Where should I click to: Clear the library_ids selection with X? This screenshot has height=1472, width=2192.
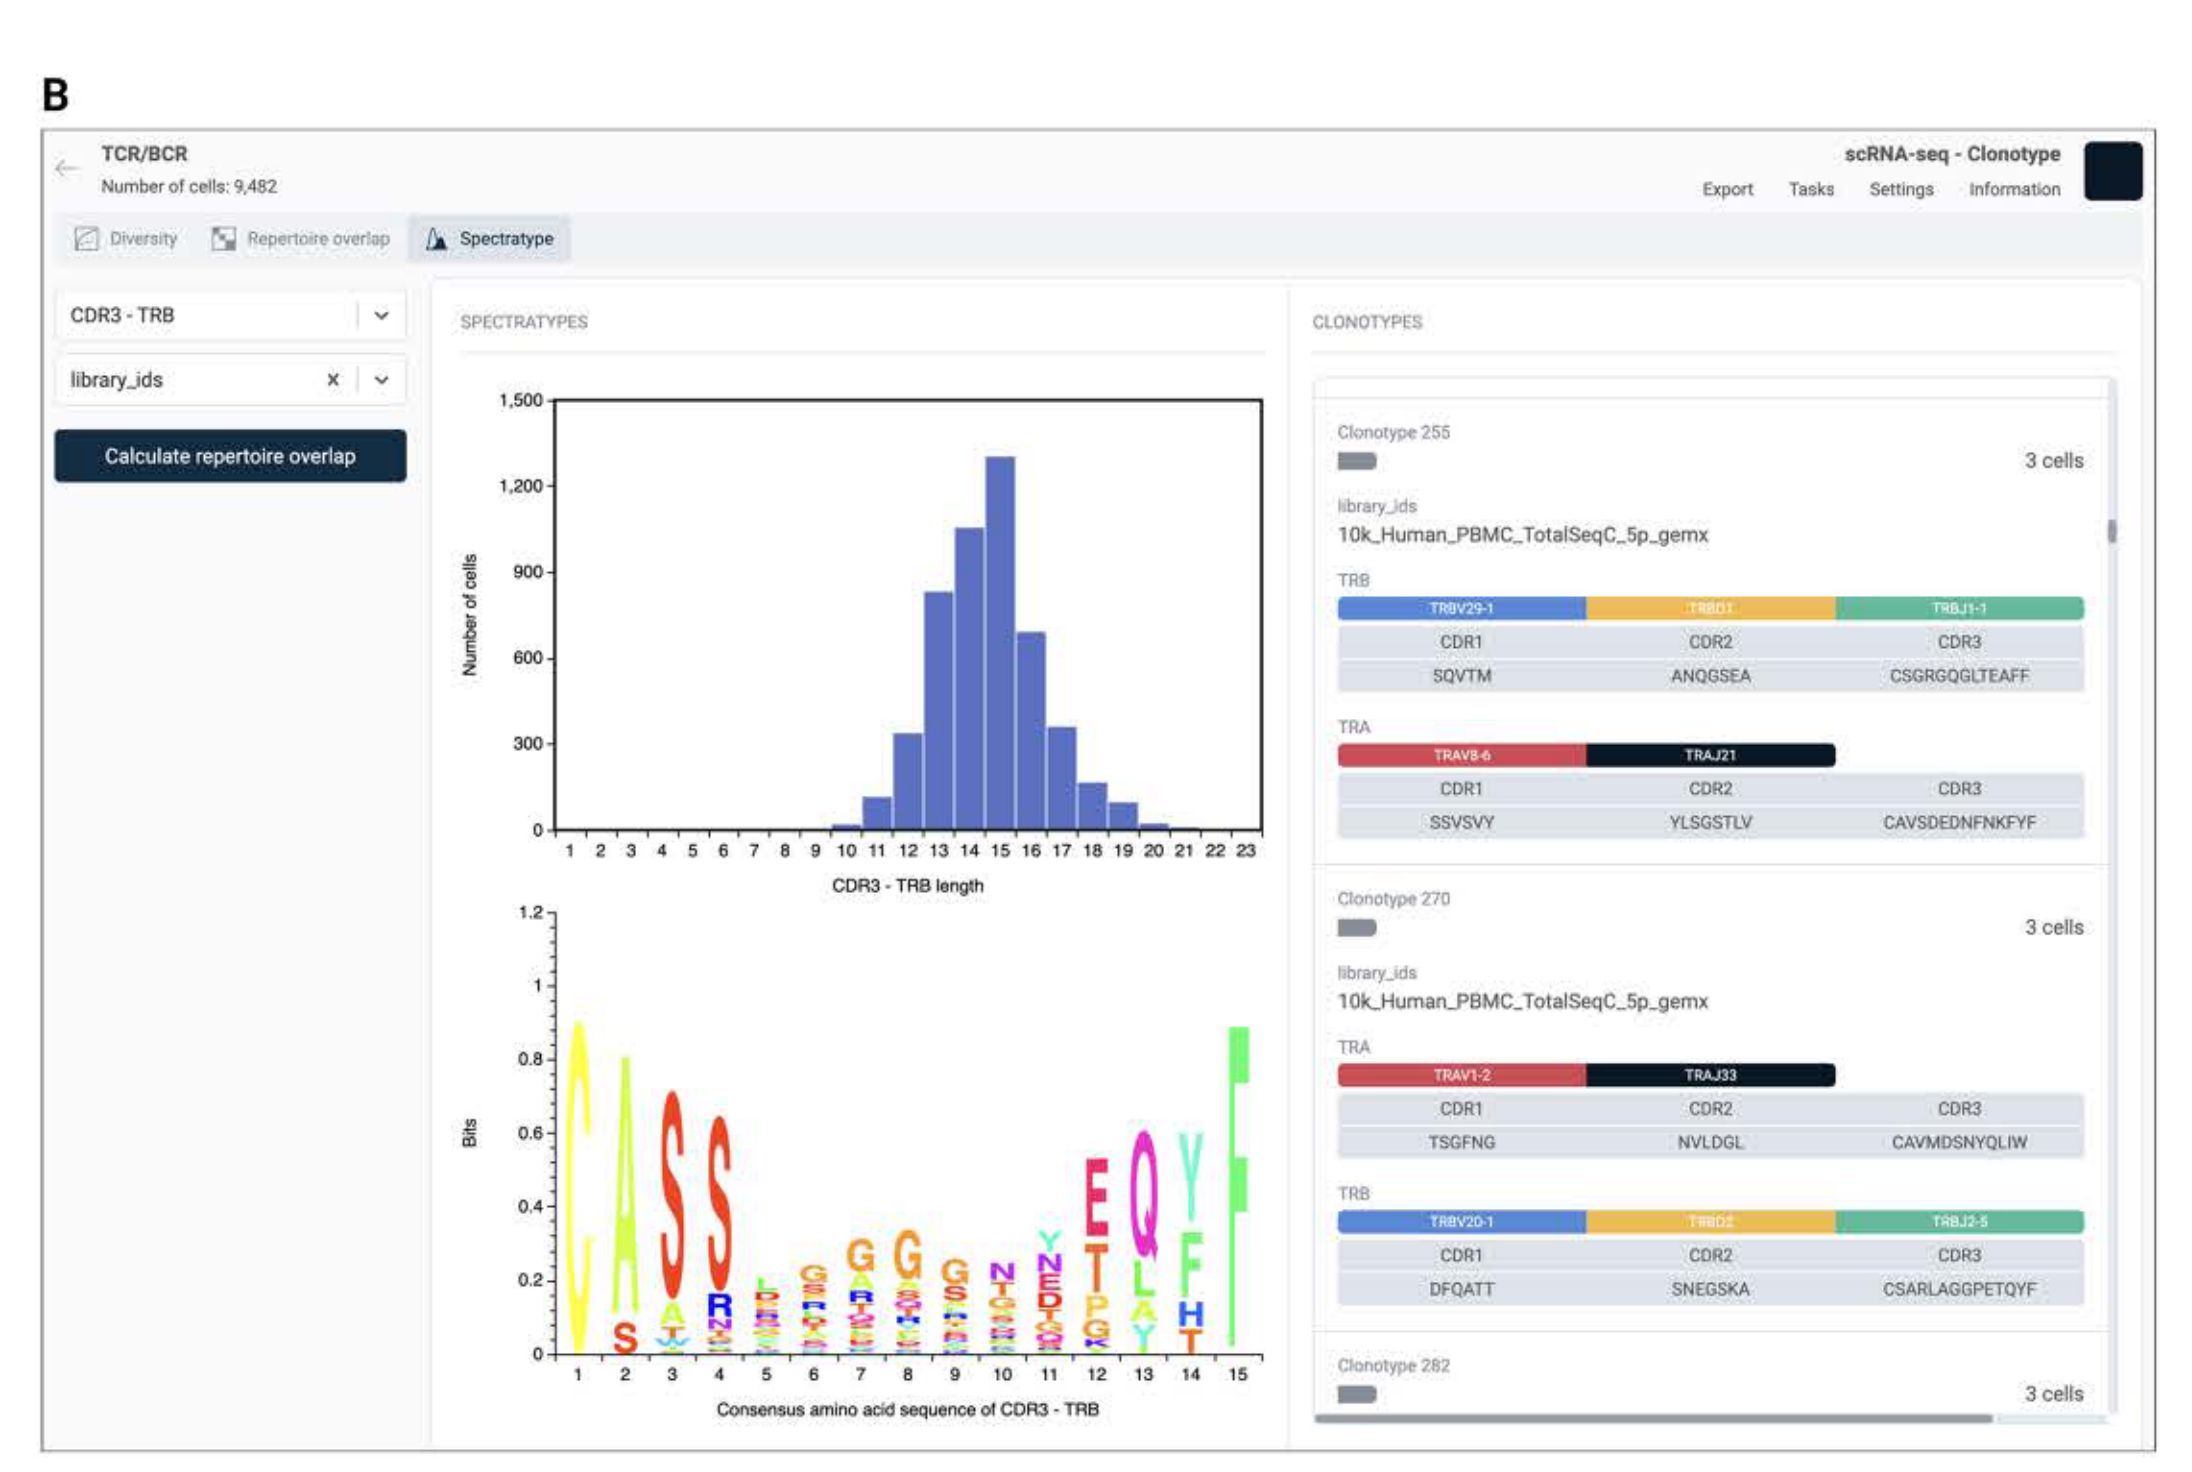tap(333, 380)
